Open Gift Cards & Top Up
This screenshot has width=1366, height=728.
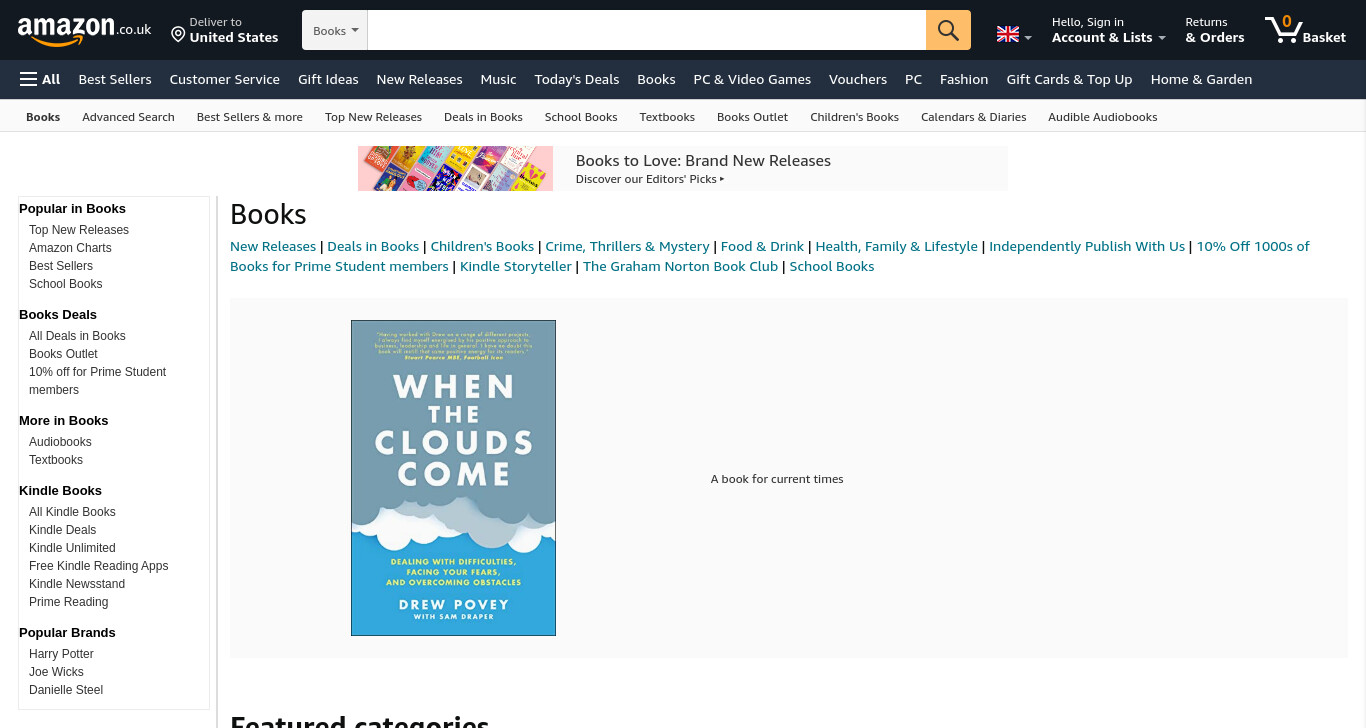tap(1069, 79)
